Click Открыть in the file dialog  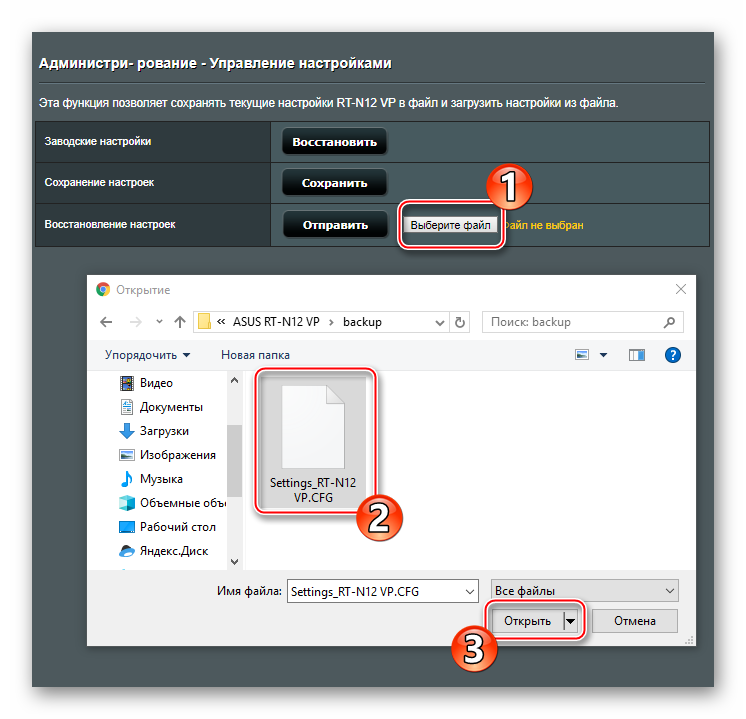point(527,621)
